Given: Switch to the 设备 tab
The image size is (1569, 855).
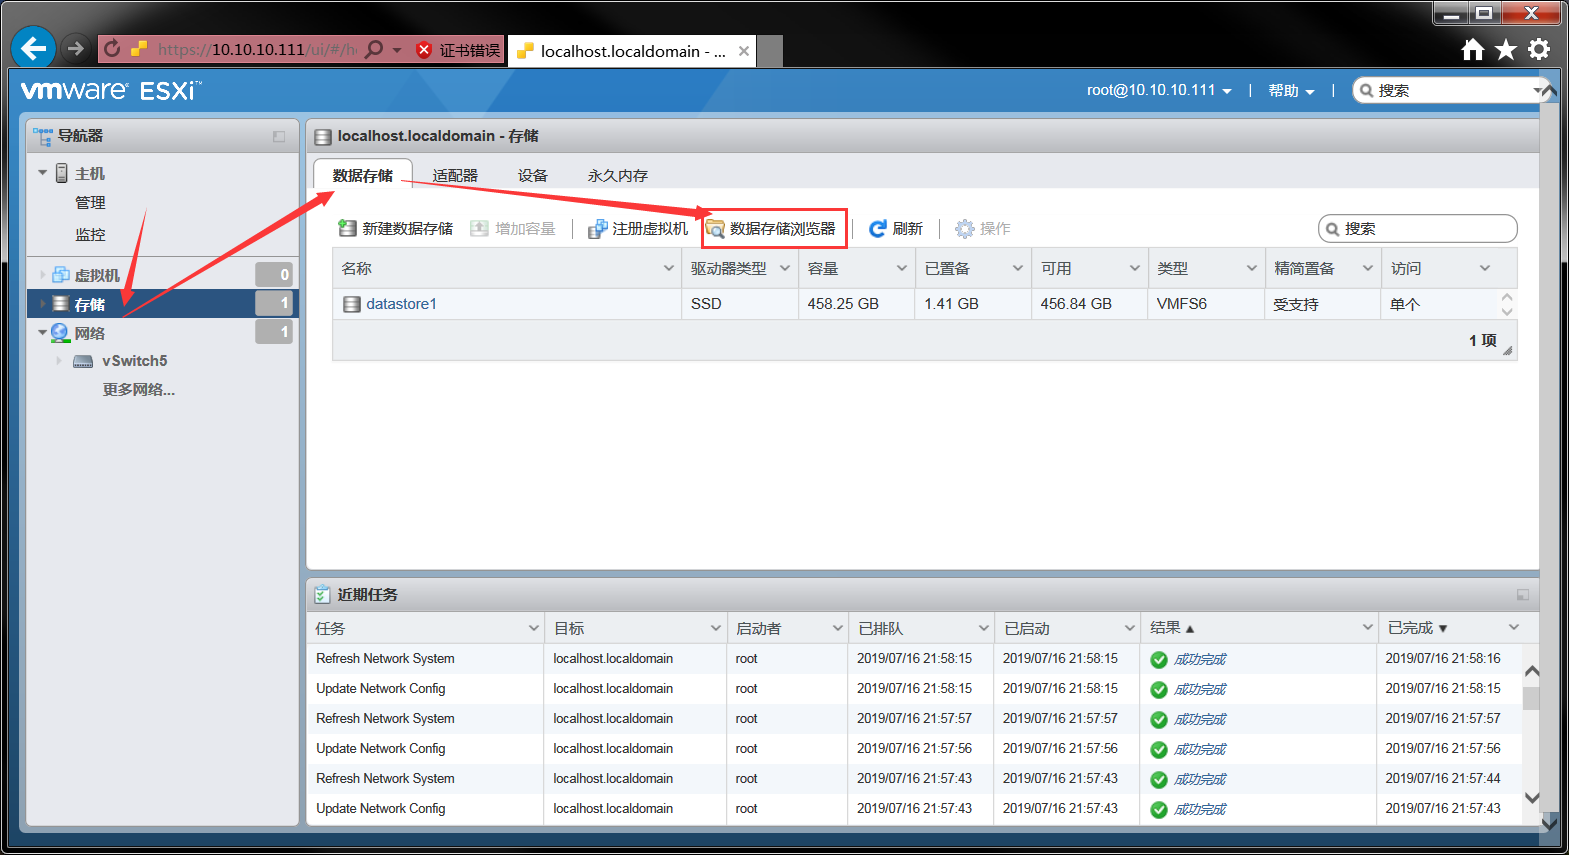Looking at the screenshot, I should tap(533, 176).
